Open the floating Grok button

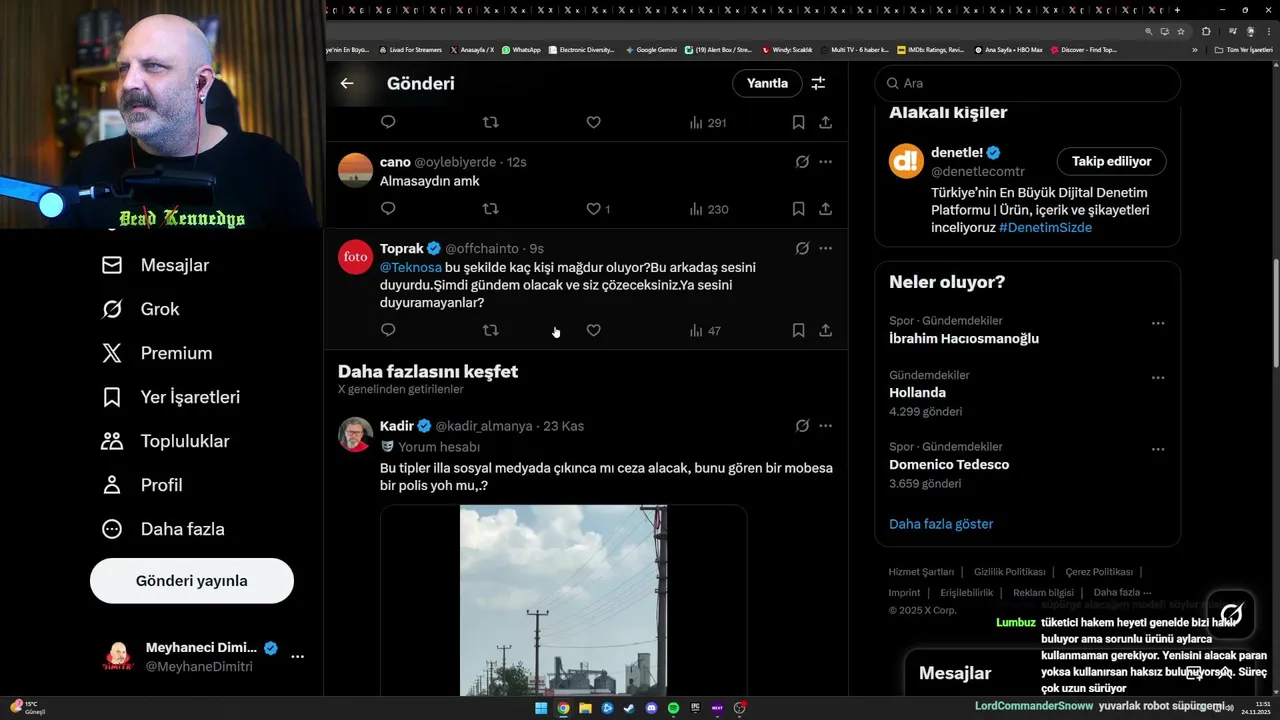click(1231, 613)
